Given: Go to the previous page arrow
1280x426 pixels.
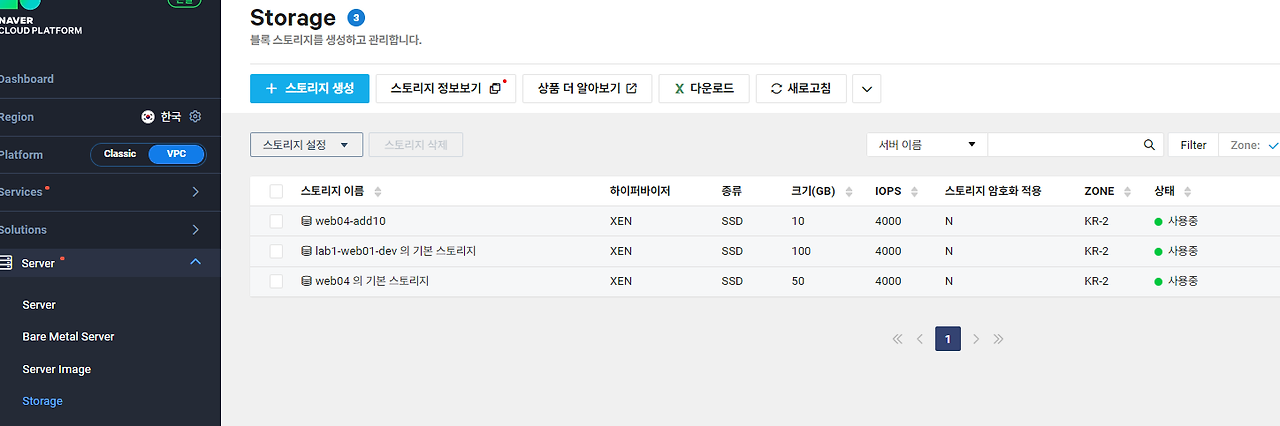Looking at the screenshot, I should click(x=920, y=339).
